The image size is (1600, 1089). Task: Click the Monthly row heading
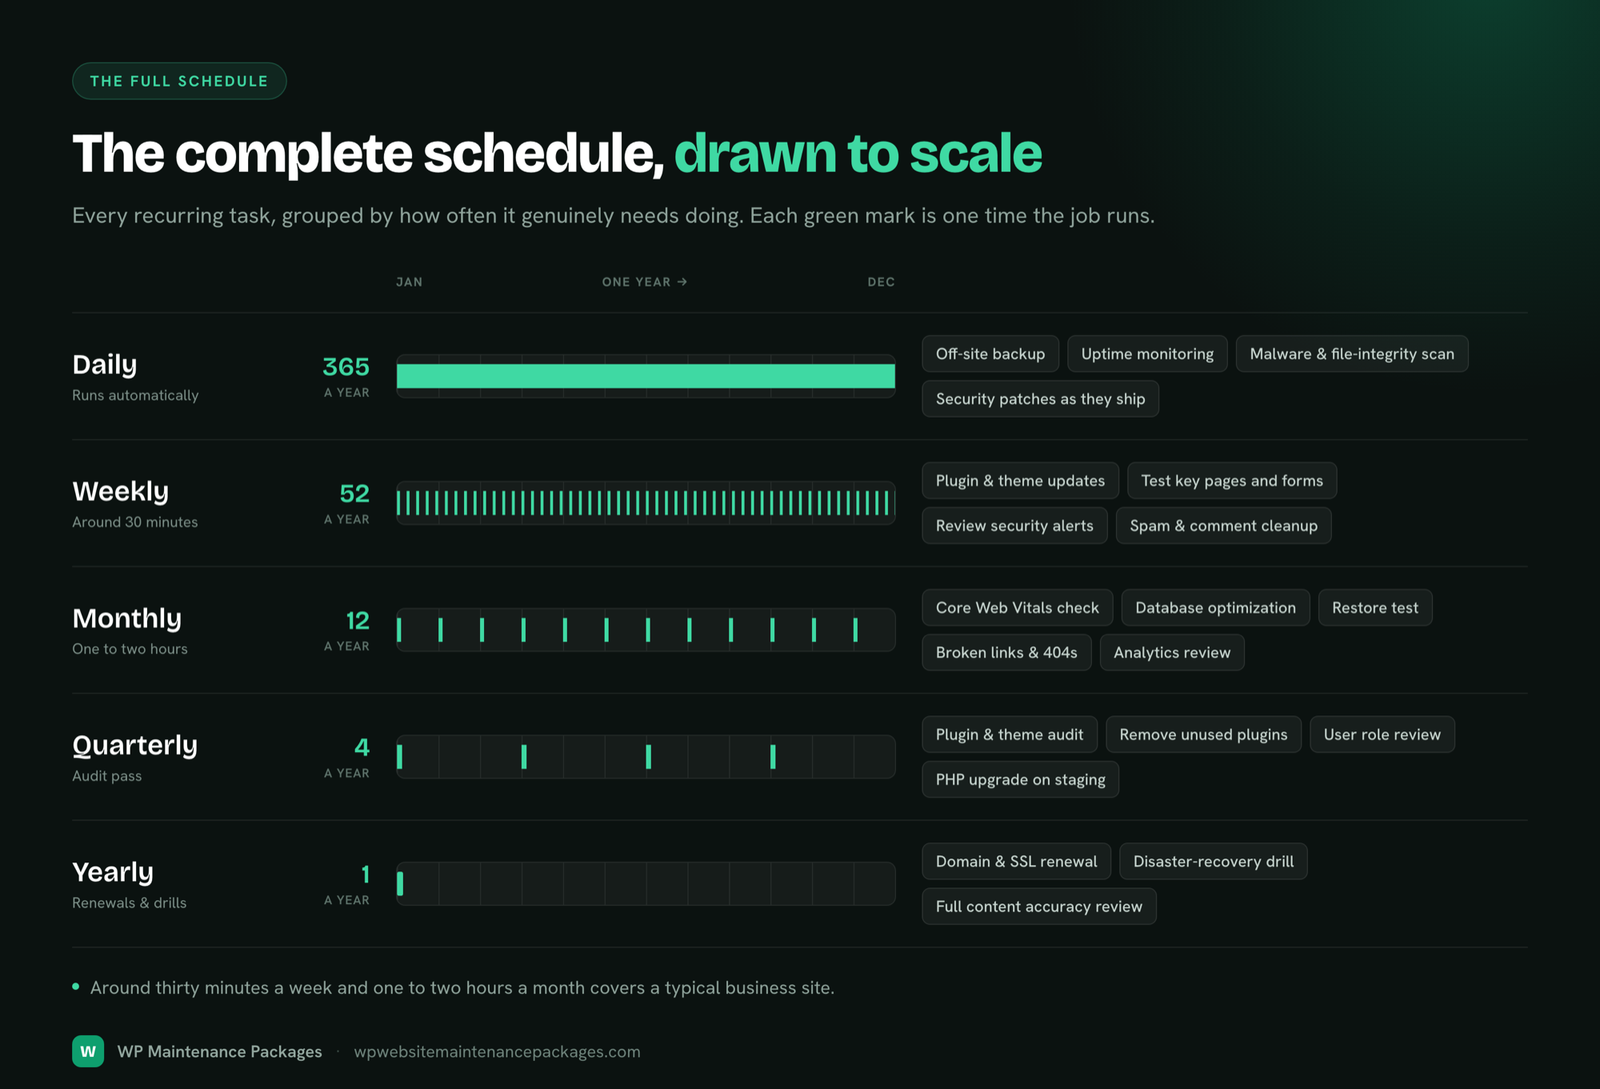(127, 619)
